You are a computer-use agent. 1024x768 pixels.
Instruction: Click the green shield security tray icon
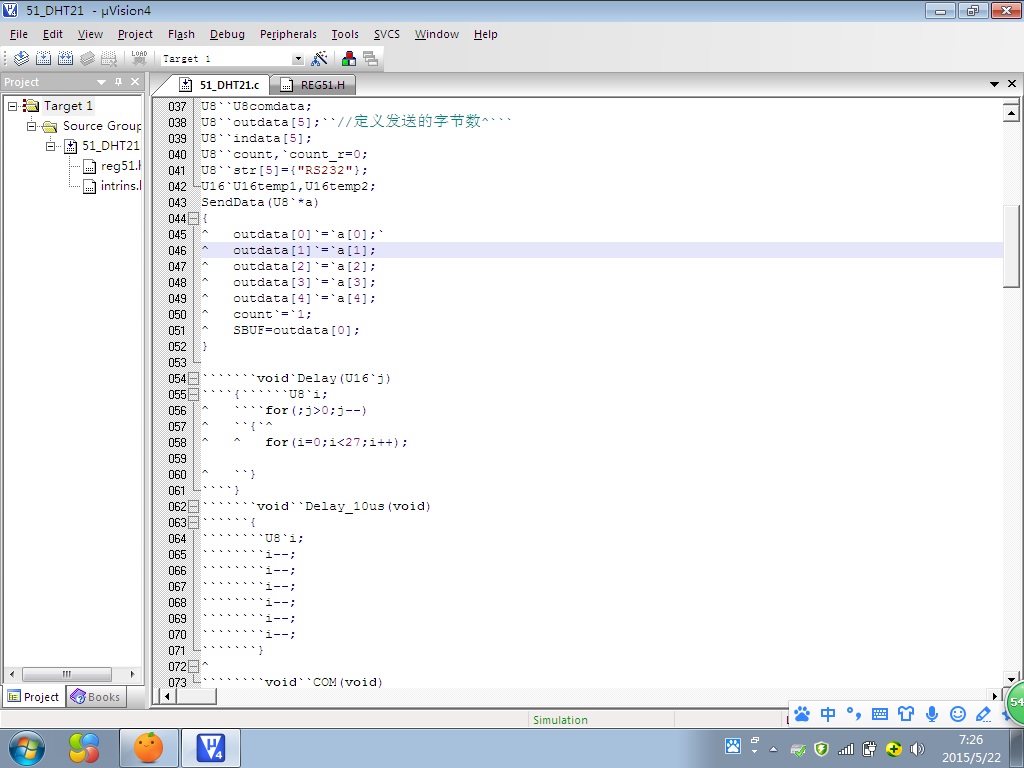[x=822, y=749]
